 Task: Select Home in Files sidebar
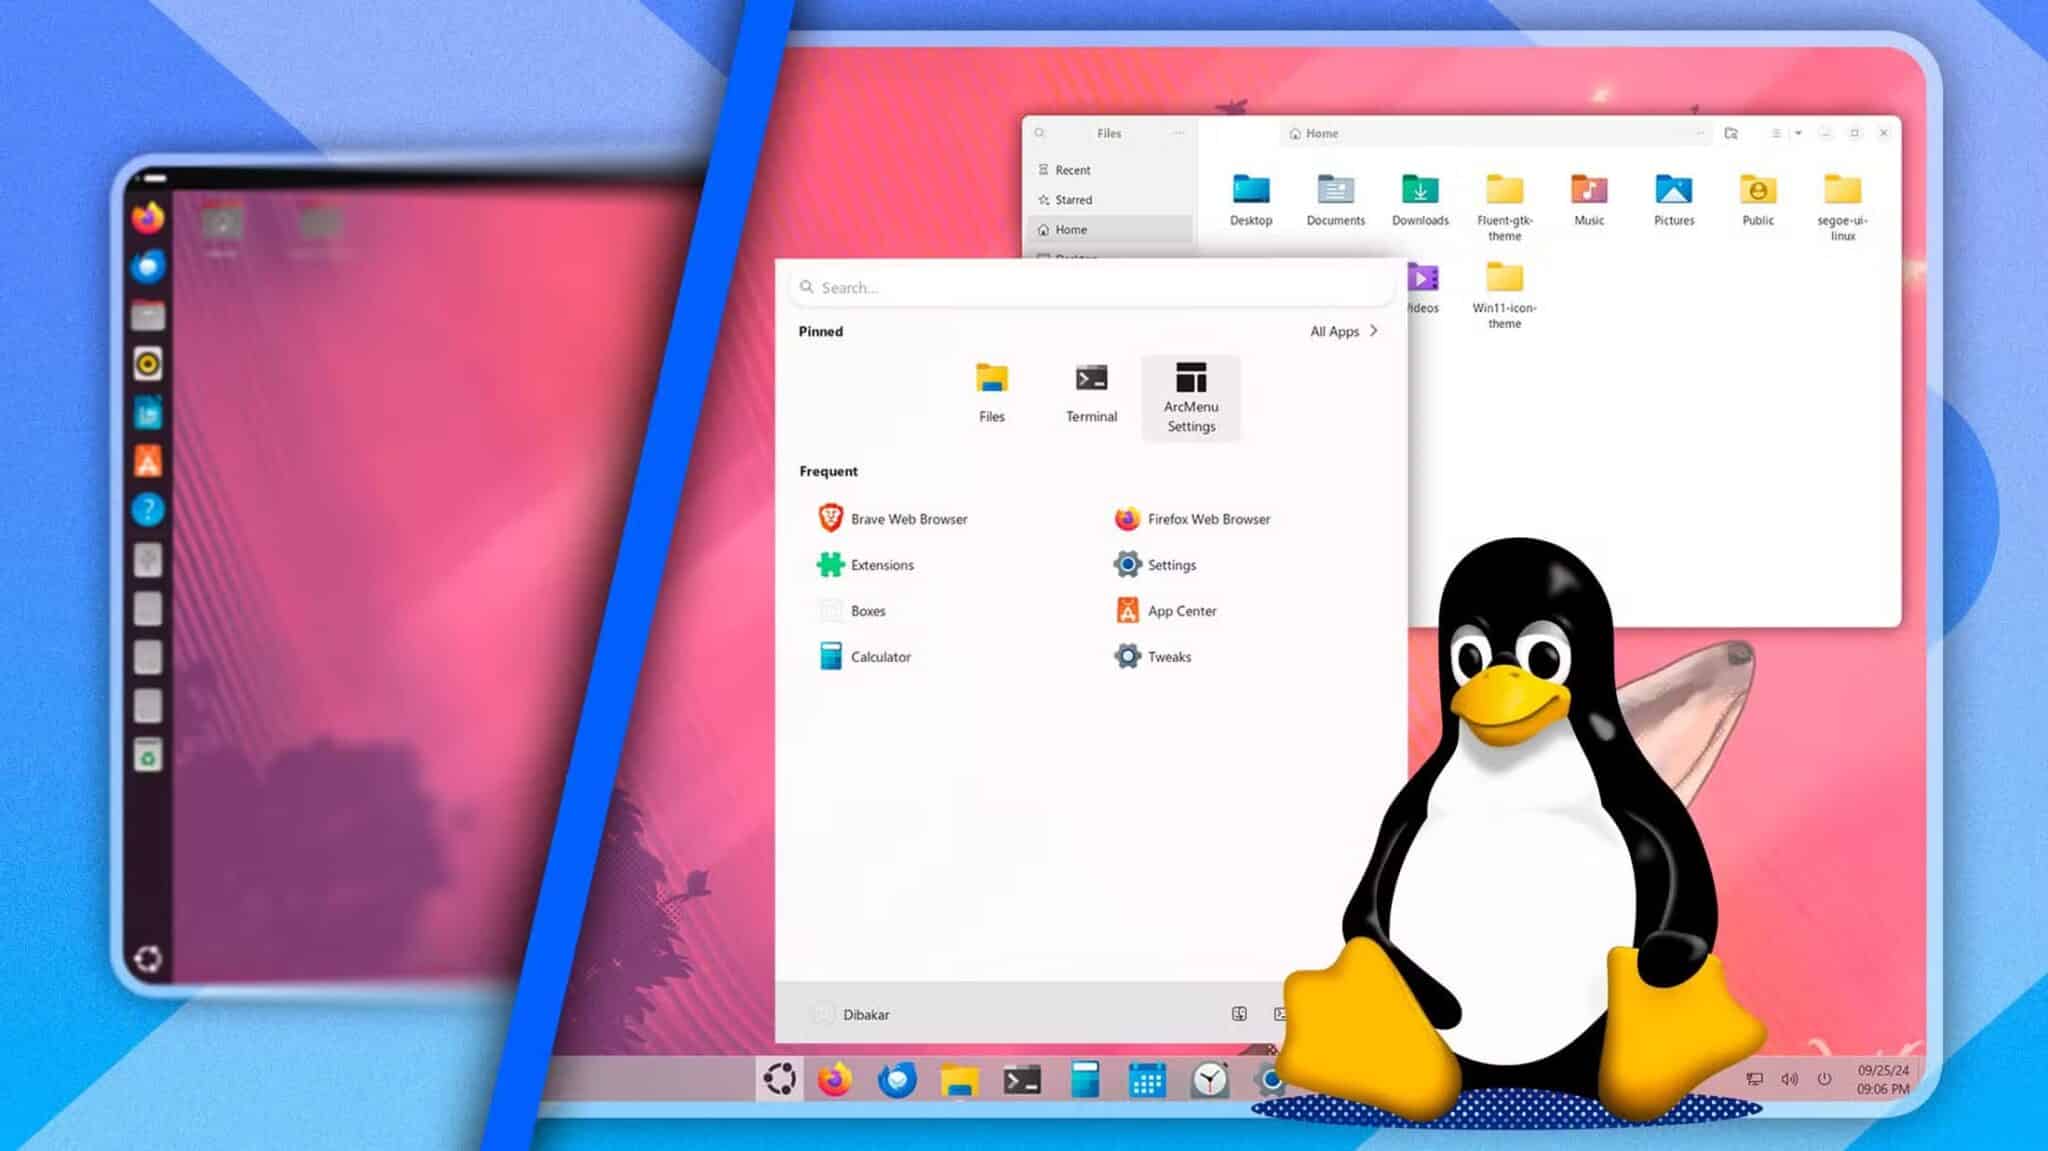(x=1110, y=230)
